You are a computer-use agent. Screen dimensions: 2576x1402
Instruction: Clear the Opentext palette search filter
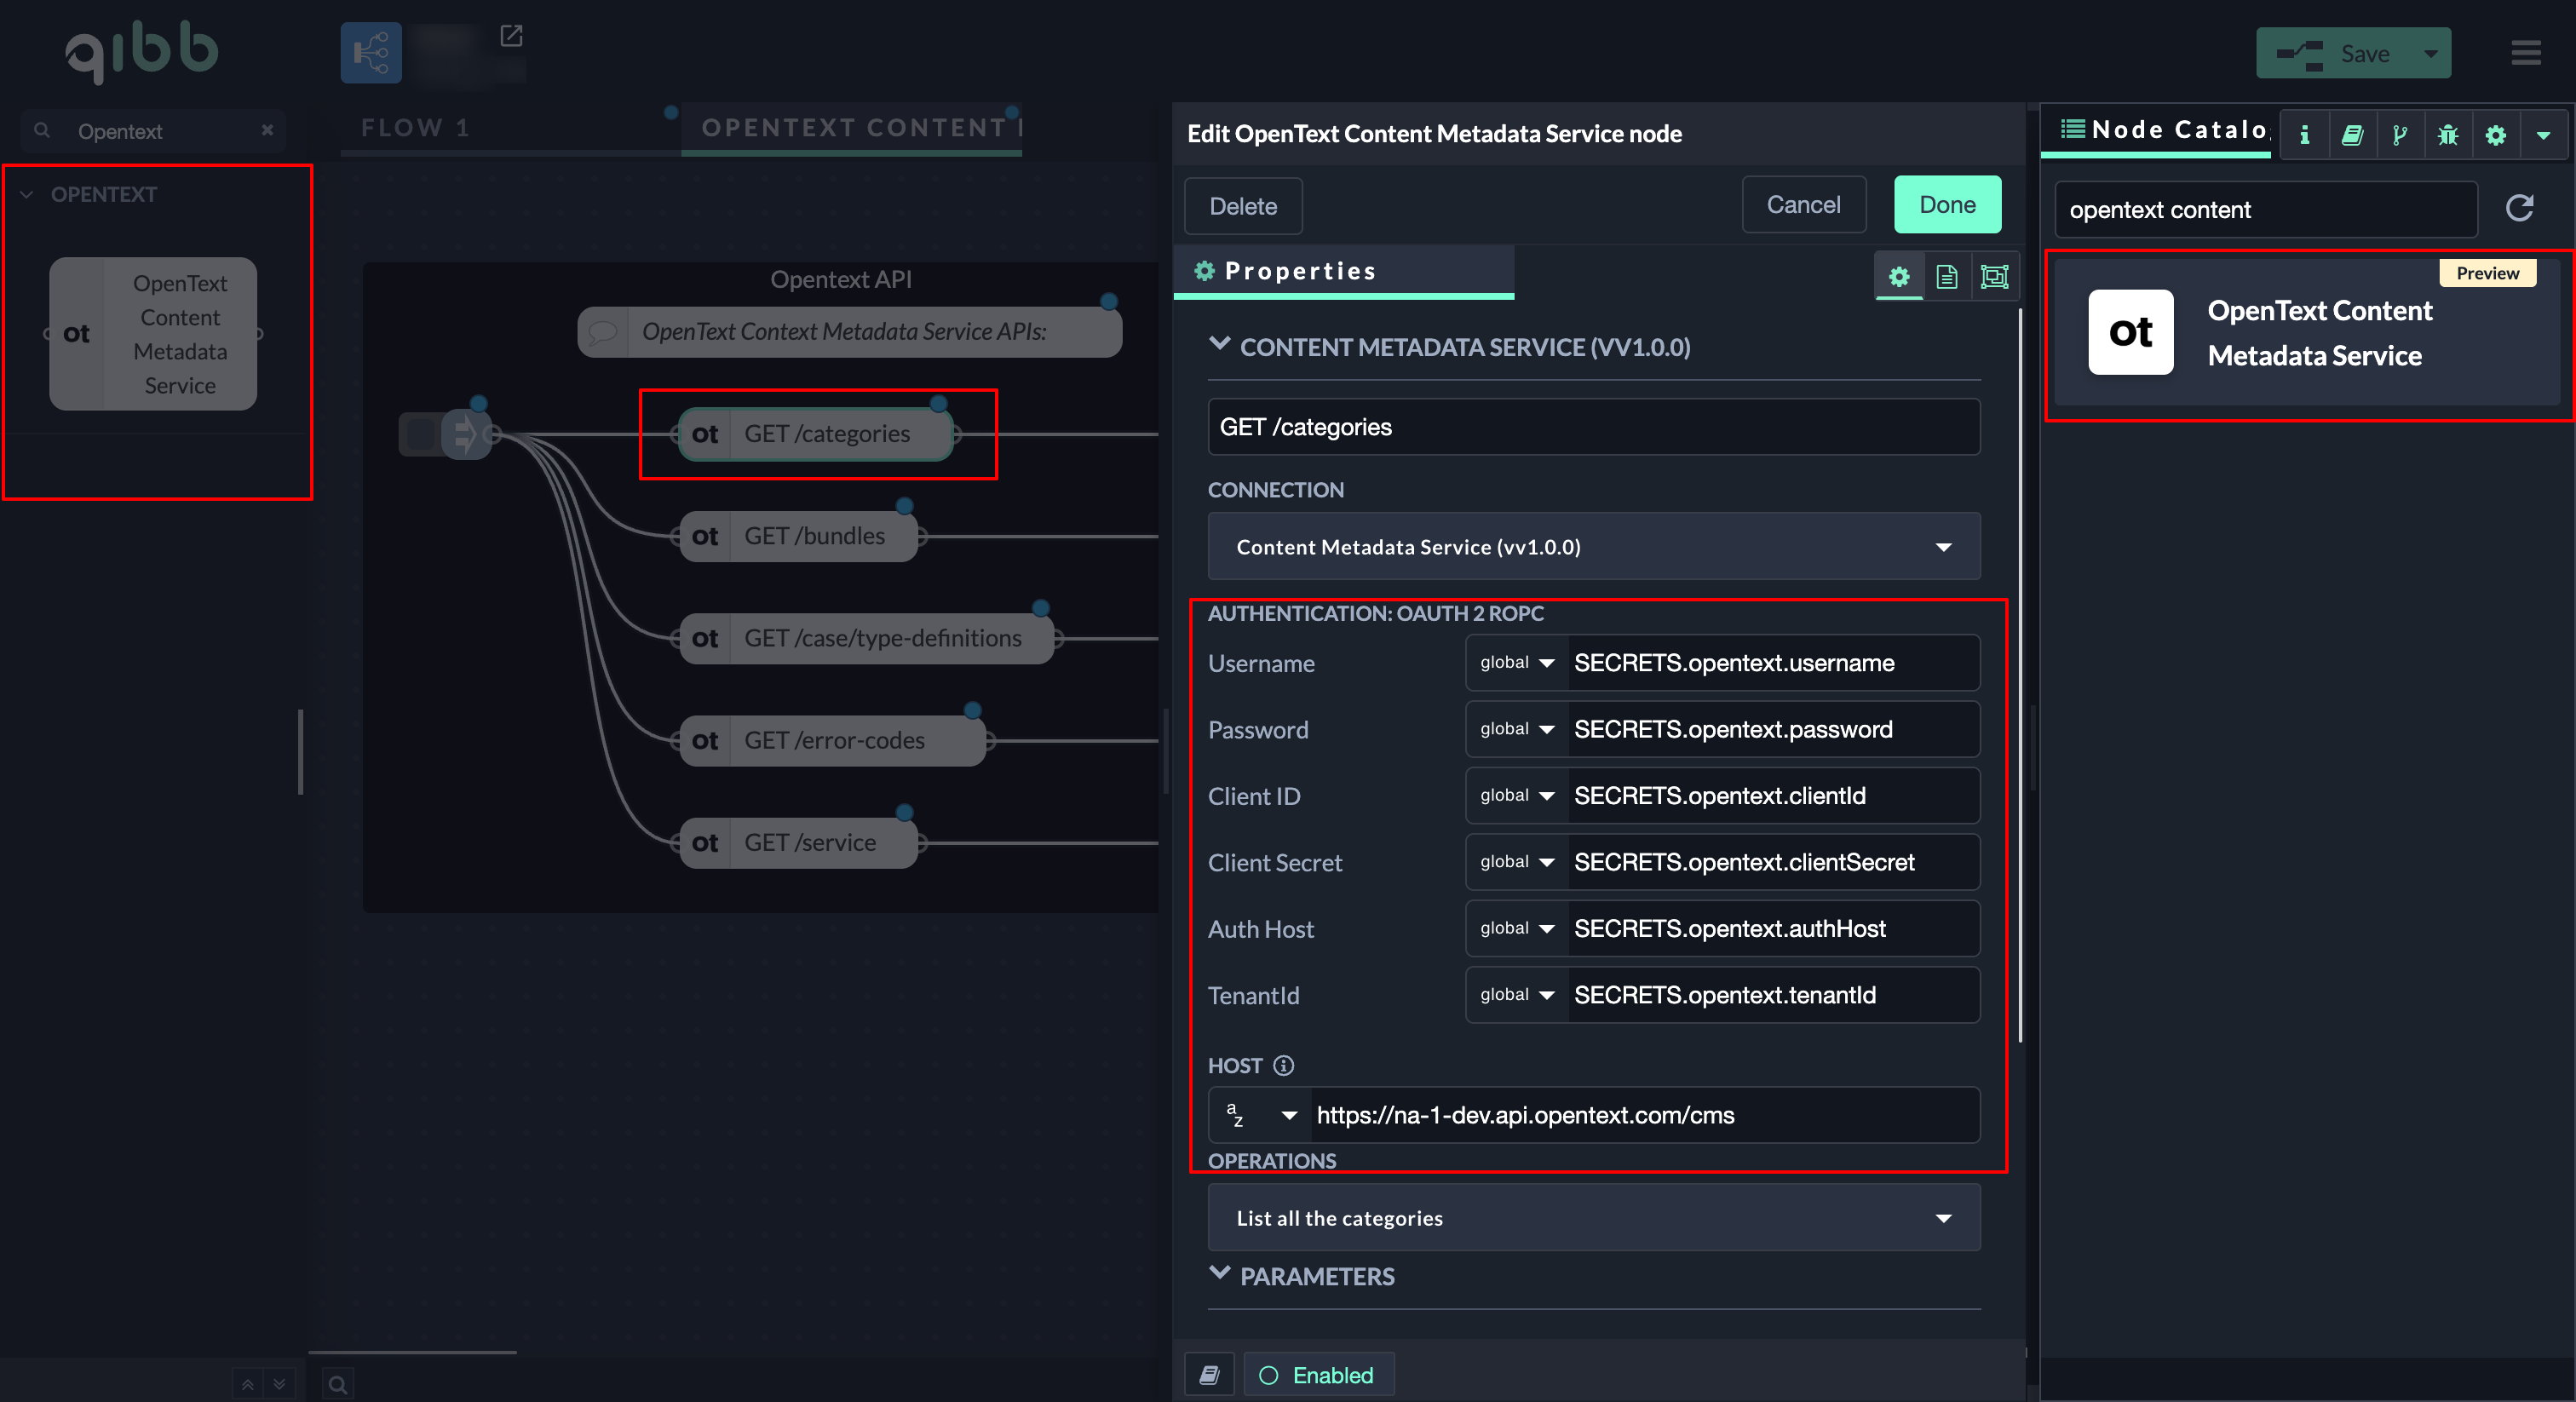click(x=267, y=130)
